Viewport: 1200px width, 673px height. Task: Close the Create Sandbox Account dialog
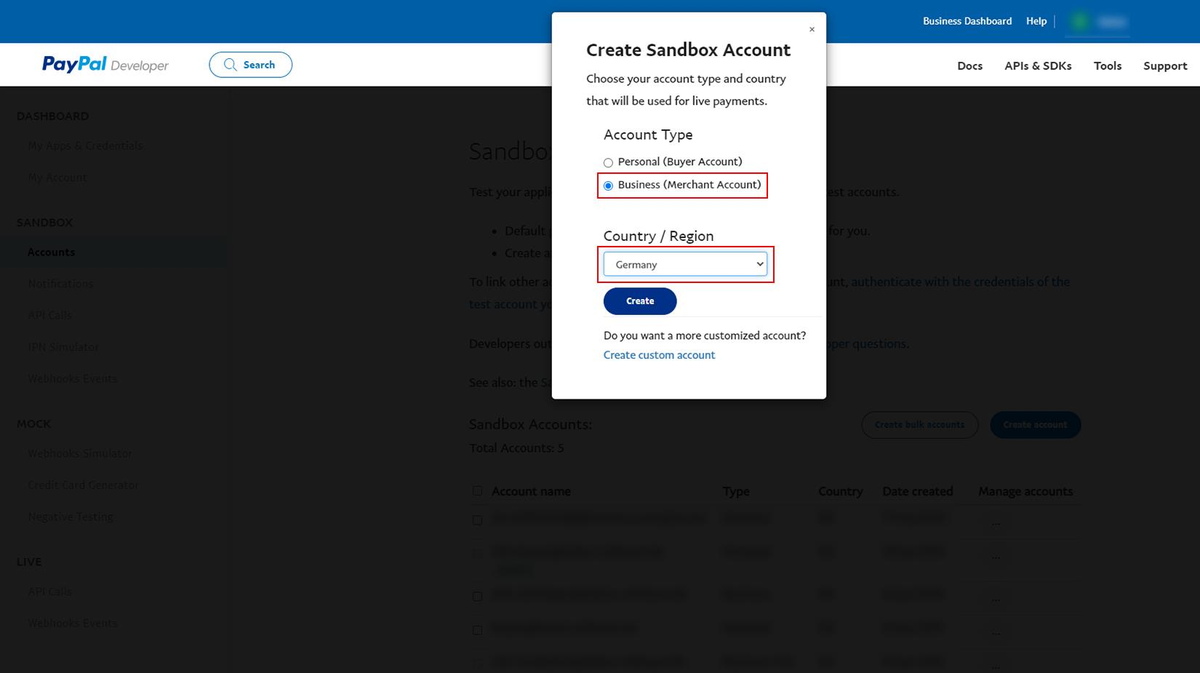(x=811, y=29)
